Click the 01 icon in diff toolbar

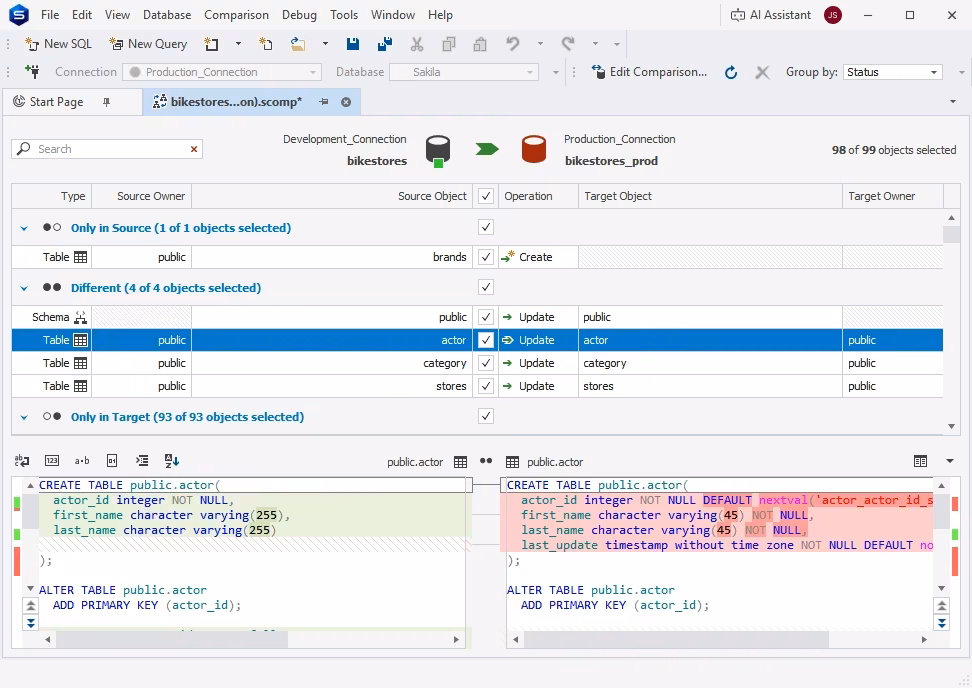pyautogui.click(x=112, y=461)
